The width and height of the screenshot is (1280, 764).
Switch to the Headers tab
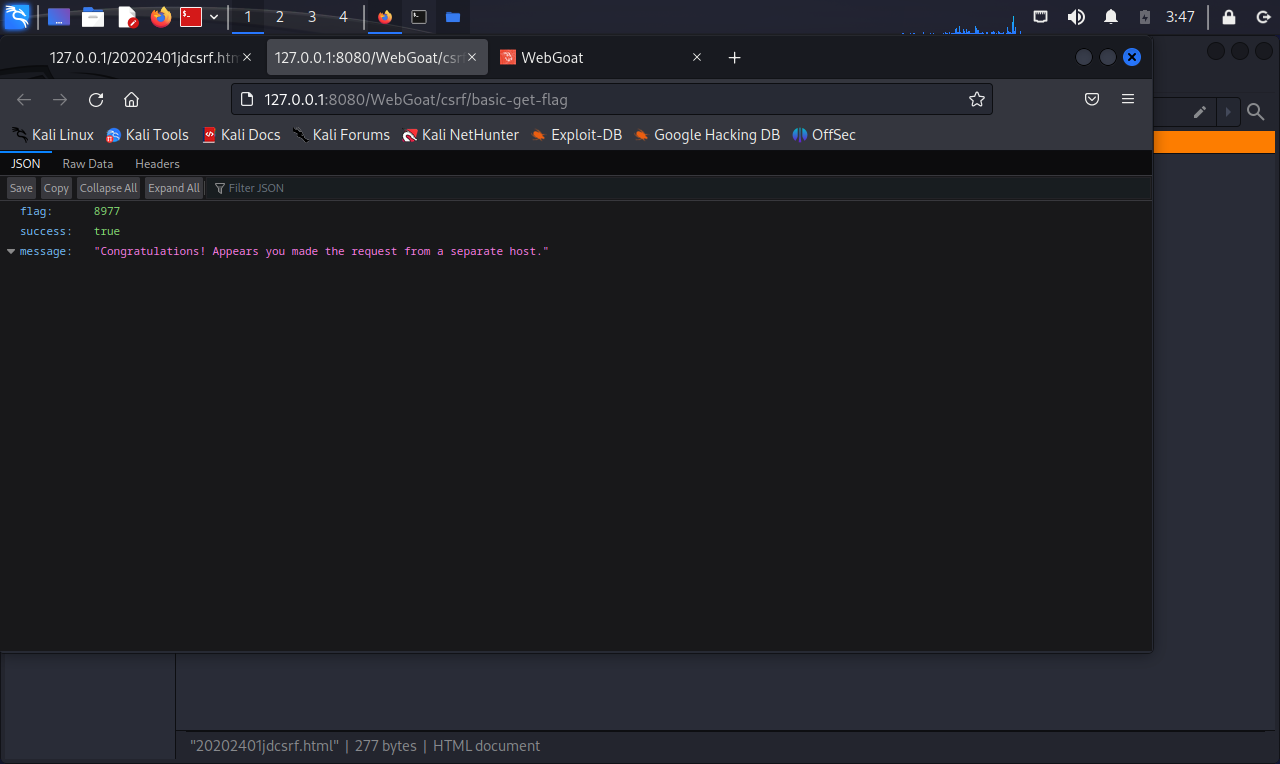point(157,163)
